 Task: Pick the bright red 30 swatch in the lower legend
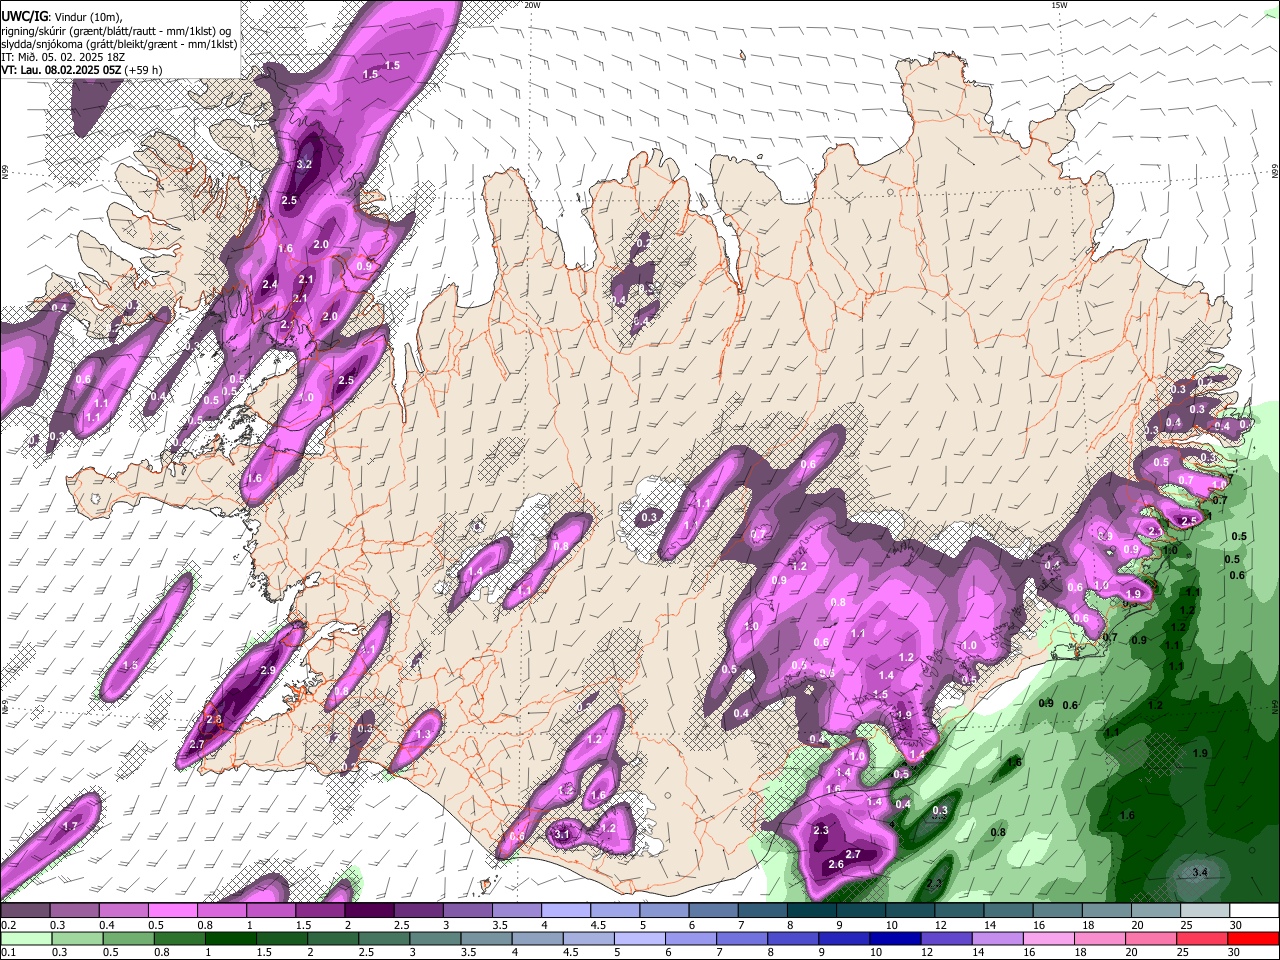tap(1254, 939)
